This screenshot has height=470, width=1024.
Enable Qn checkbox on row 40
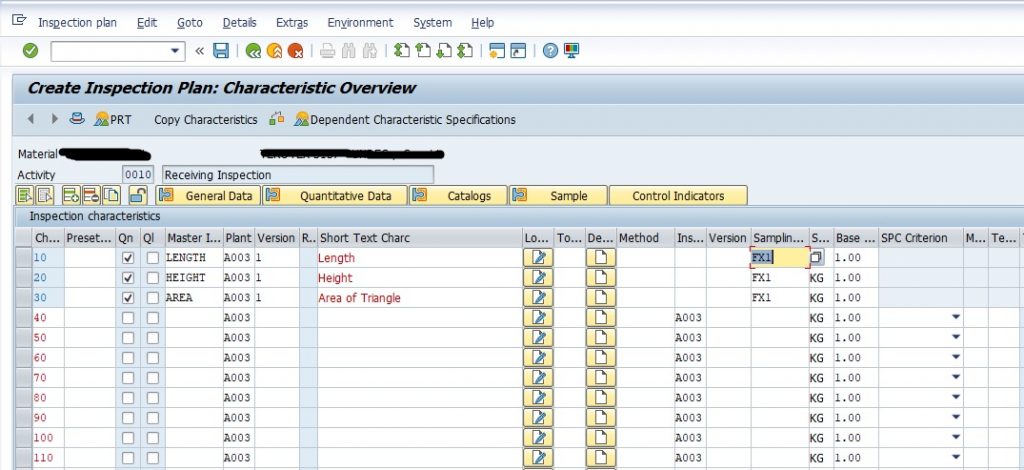[x=128, y=318]
